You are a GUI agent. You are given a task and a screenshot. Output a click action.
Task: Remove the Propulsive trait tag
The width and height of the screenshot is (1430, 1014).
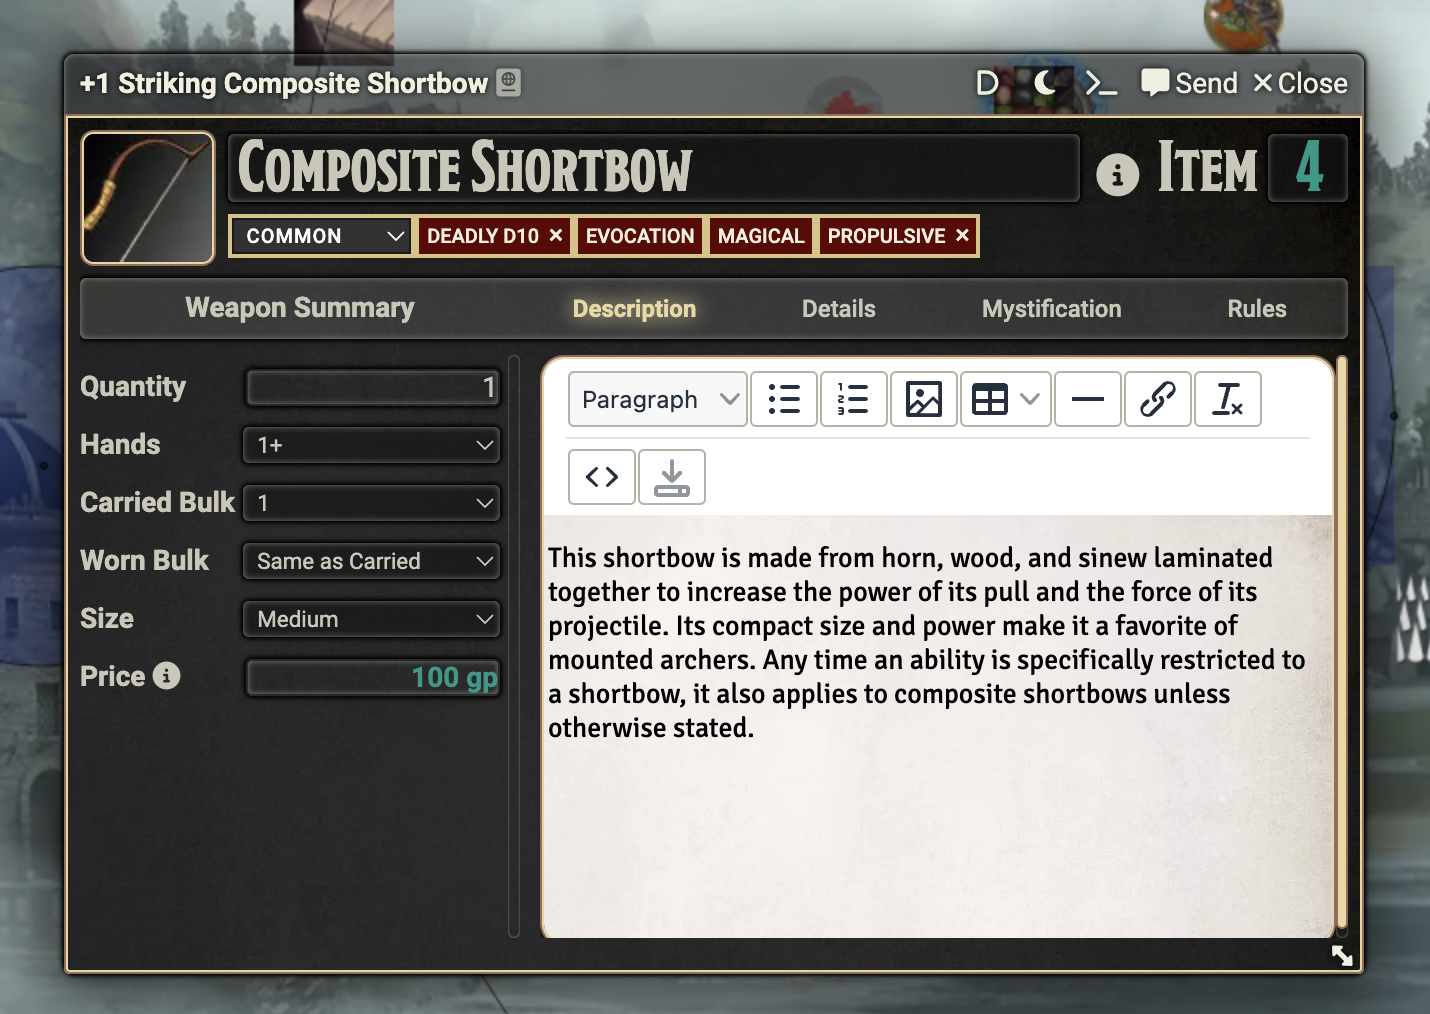point(961,236)
